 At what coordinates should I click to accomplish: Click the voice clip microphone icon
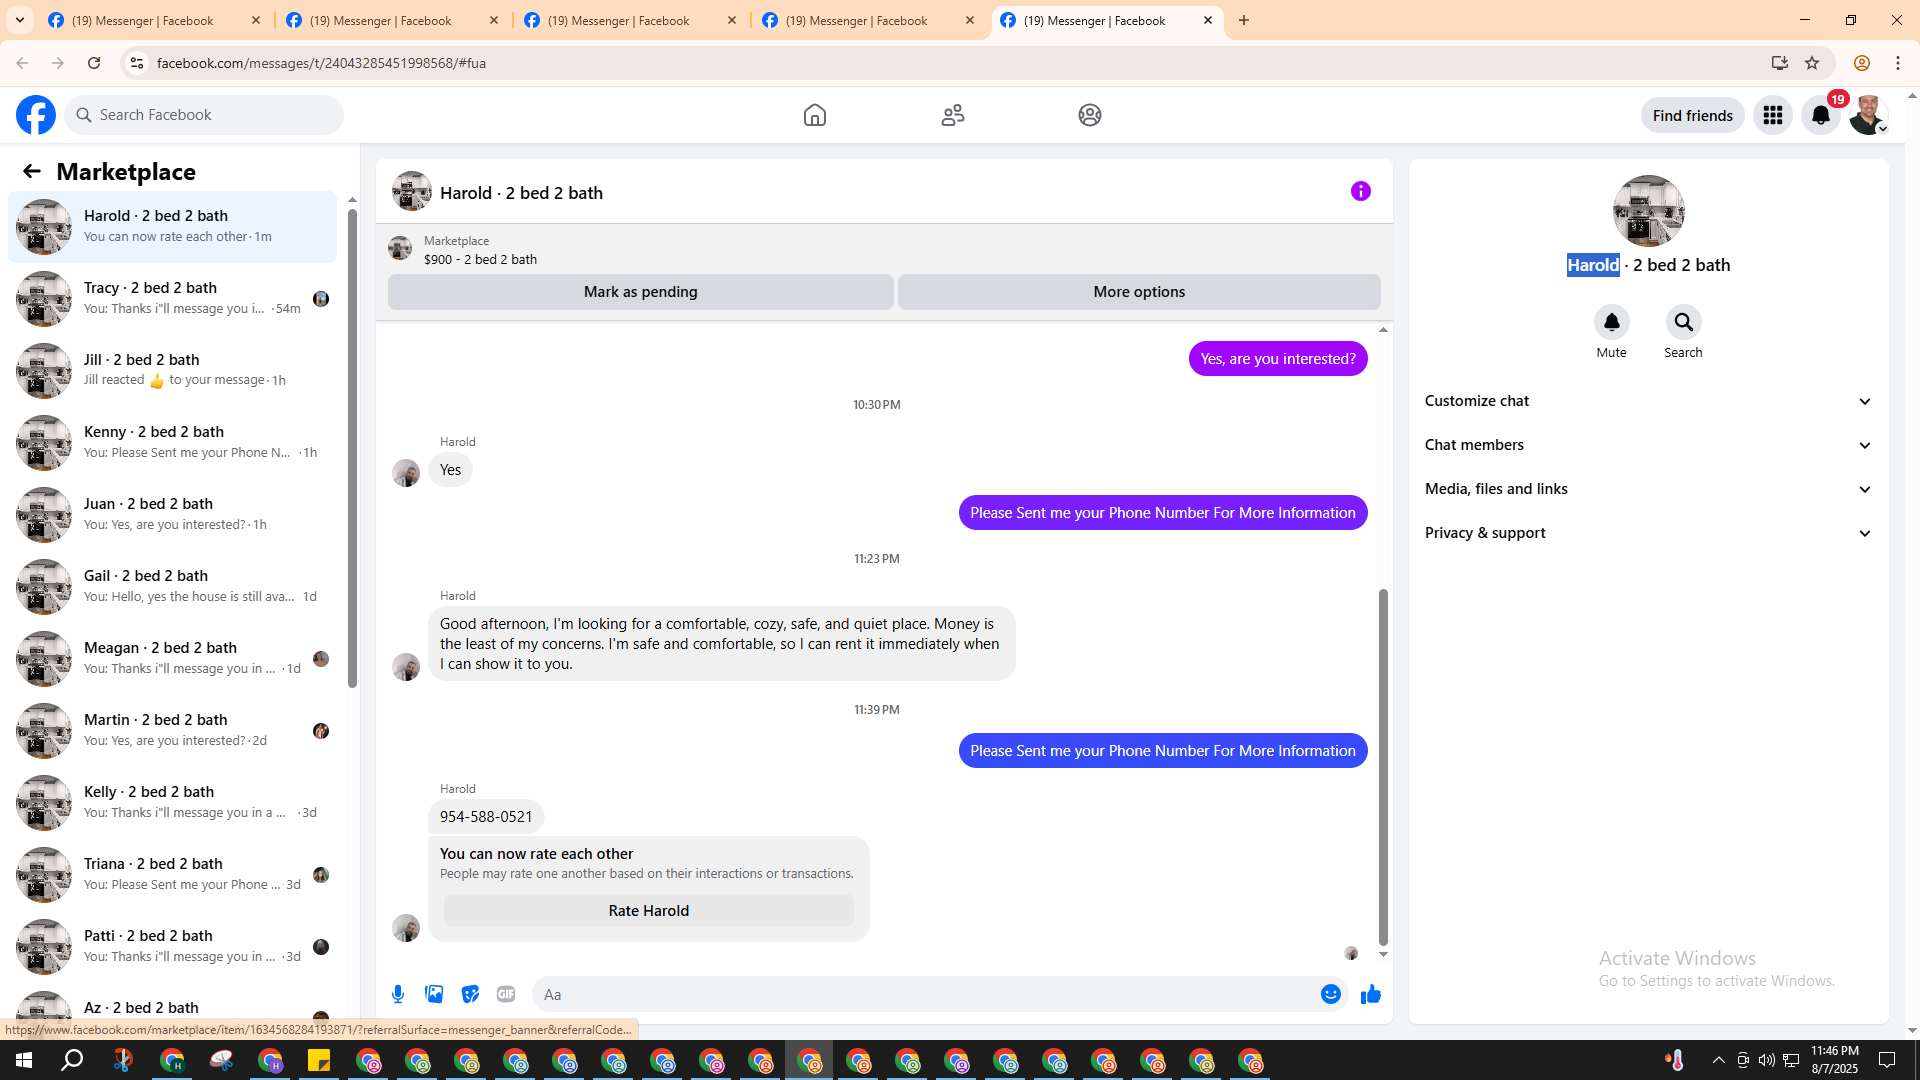click(x=398, y=994)
